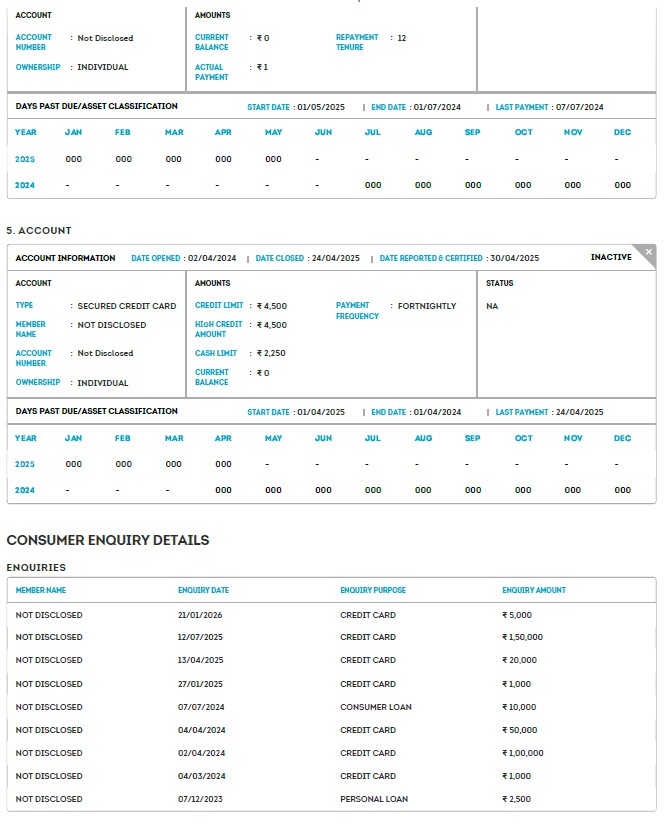This screenshot has height=836, width=665.
Task: Click the Enquiry Date column header
Action: click(203, 590)
